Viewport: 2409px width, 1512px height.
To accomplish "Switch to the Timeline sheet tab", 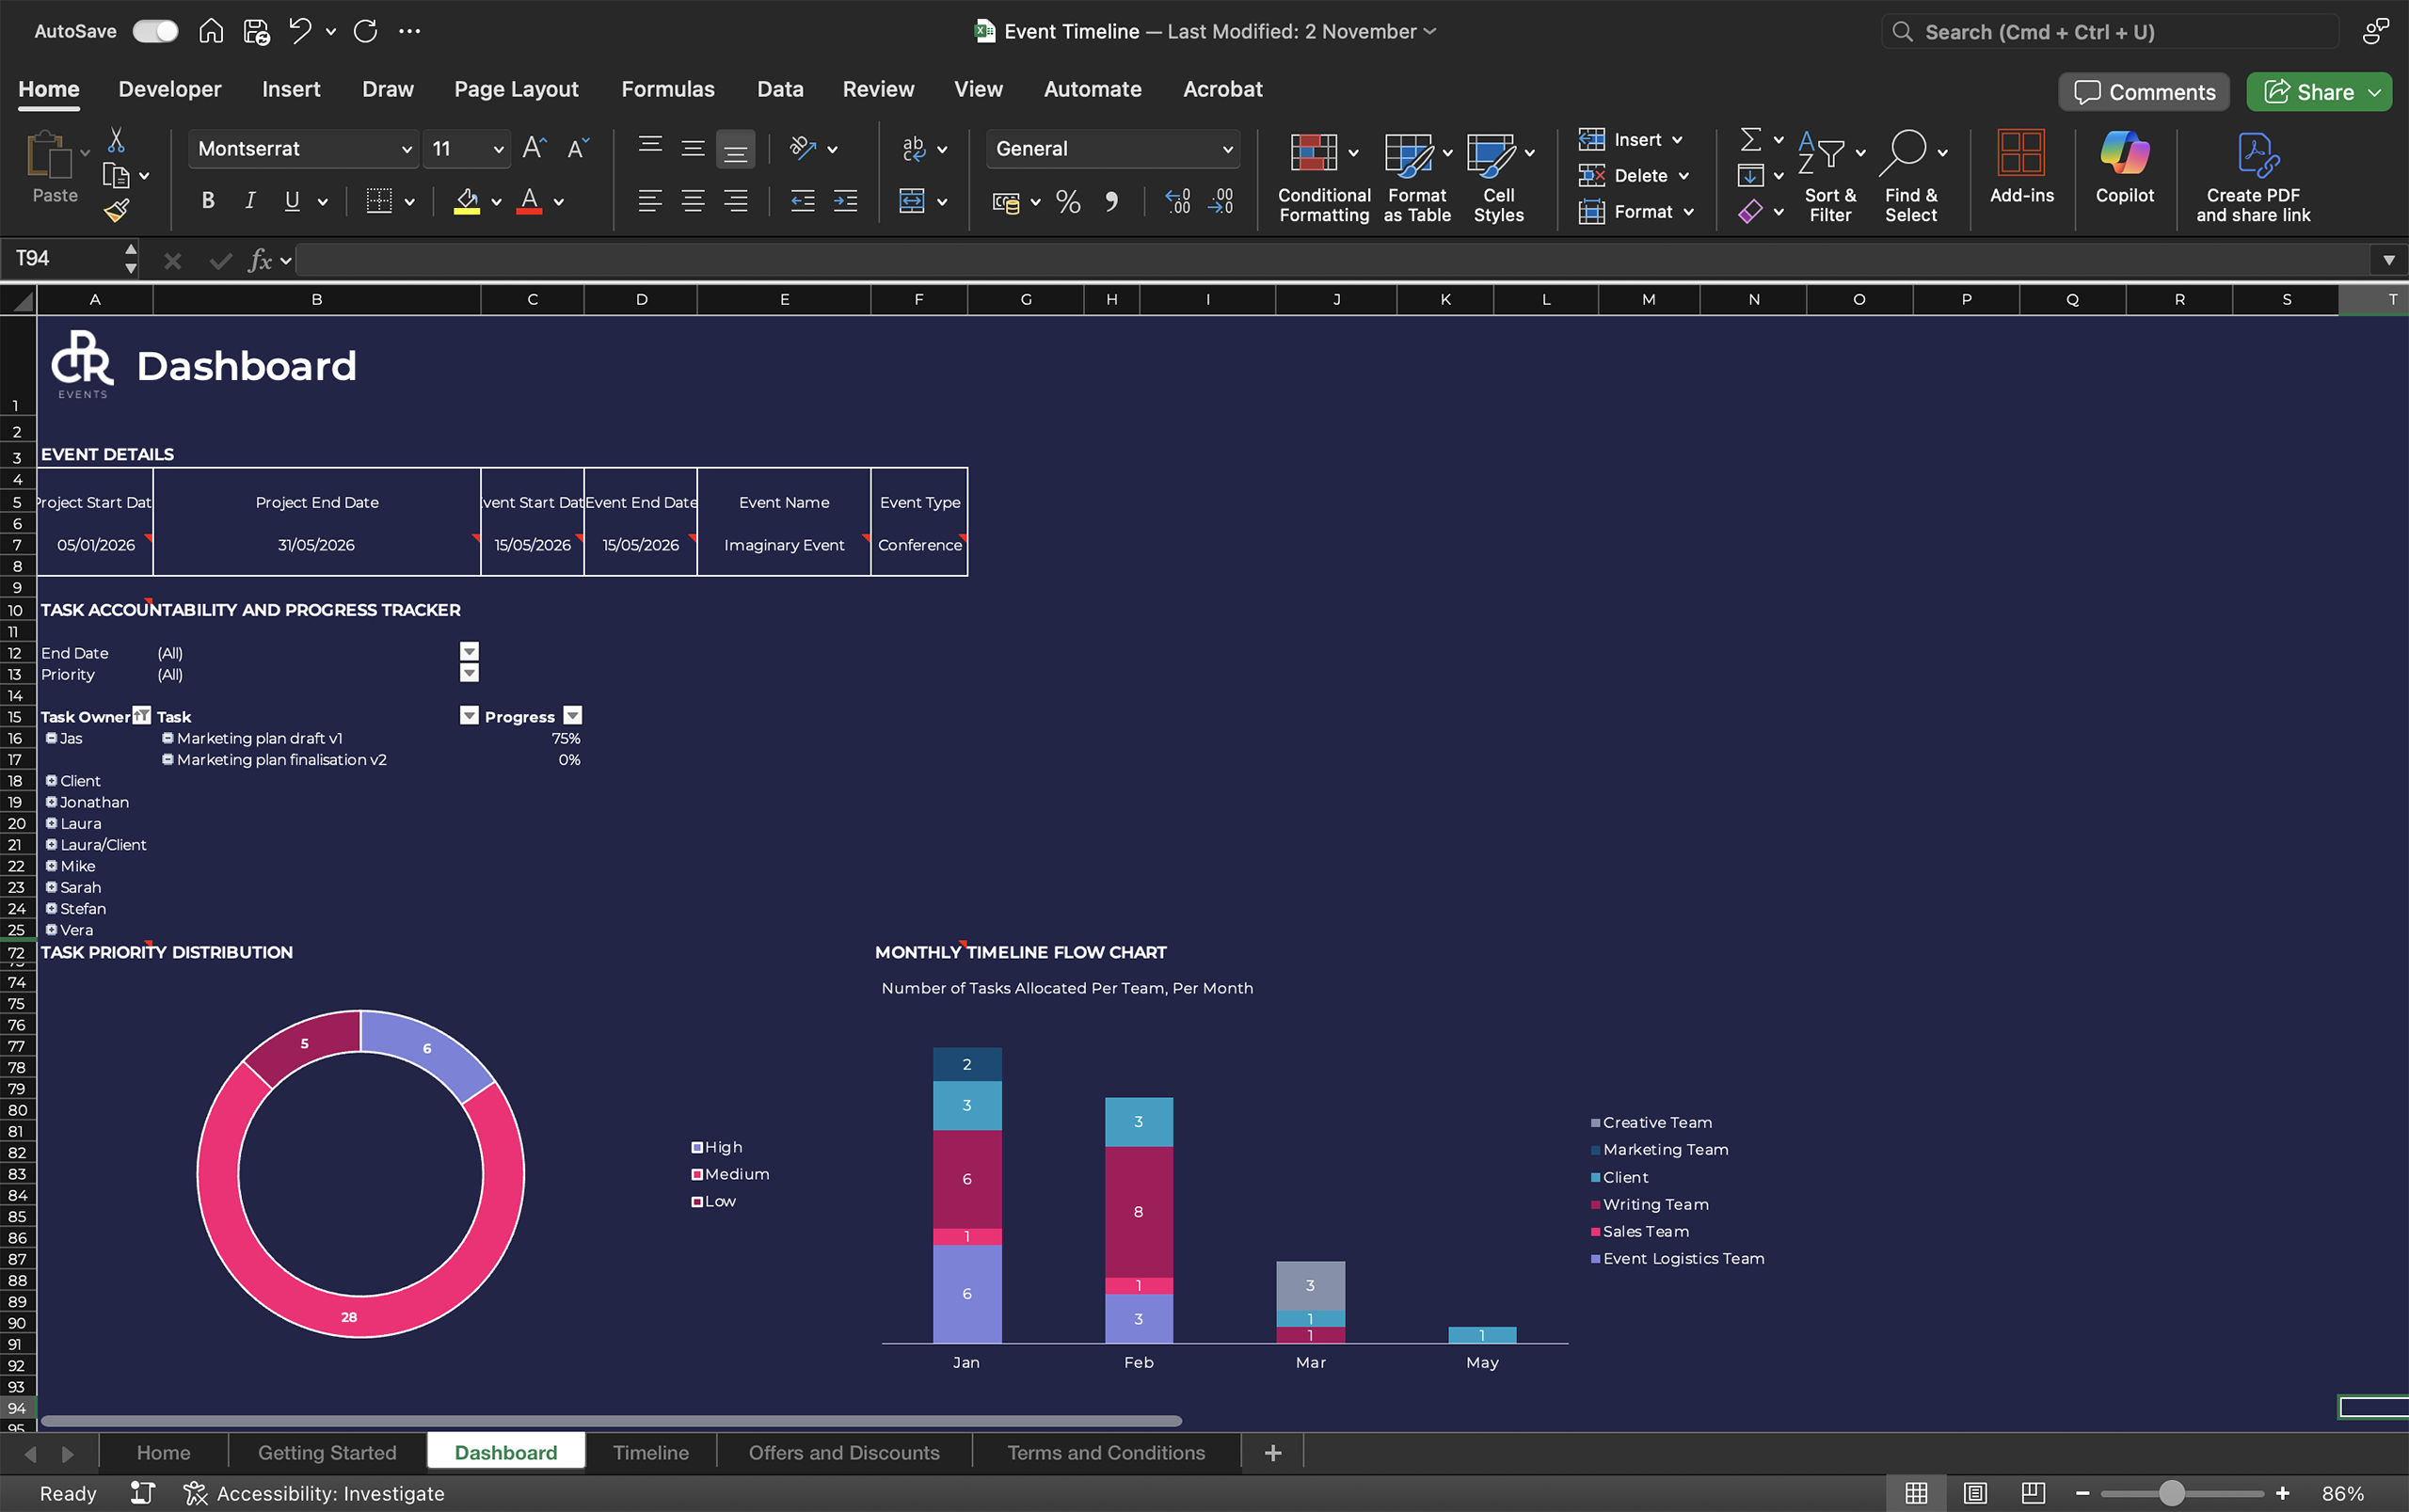I will point(650,1452).
